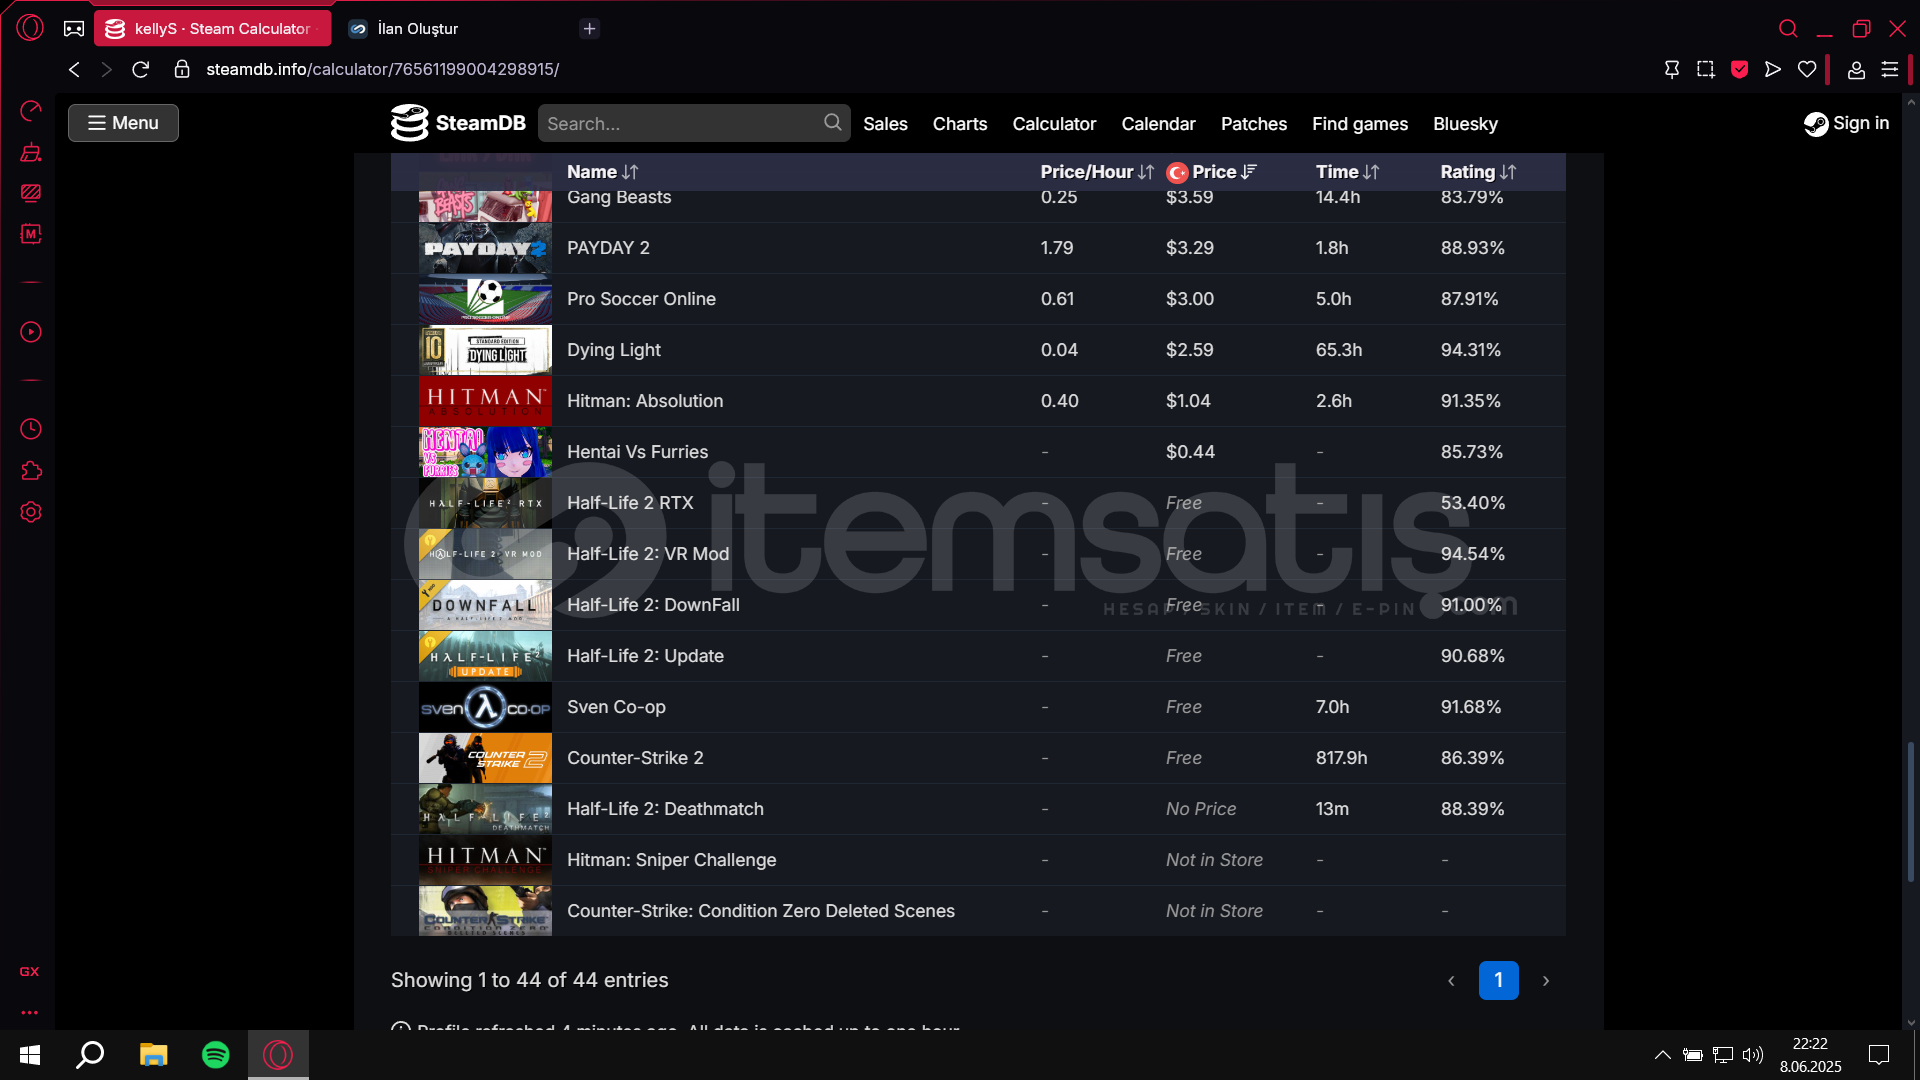Click the volume speaker tray icon
Image resolution: width=1920 pixels, height=1080 pixels.
tap(1752, 1055)
